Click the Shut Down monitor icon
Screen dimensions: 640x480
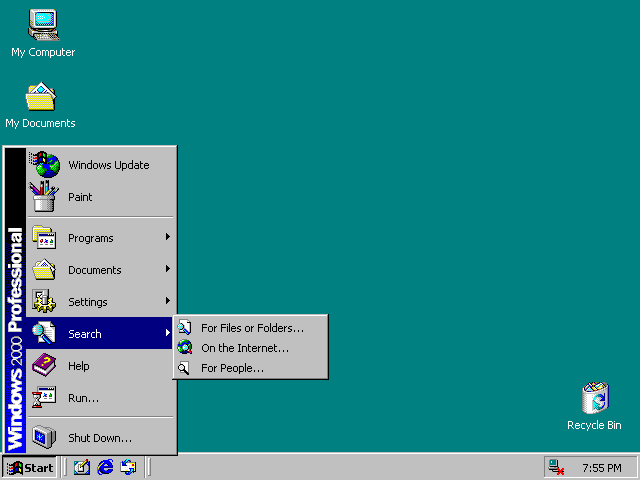click(44, 437)
